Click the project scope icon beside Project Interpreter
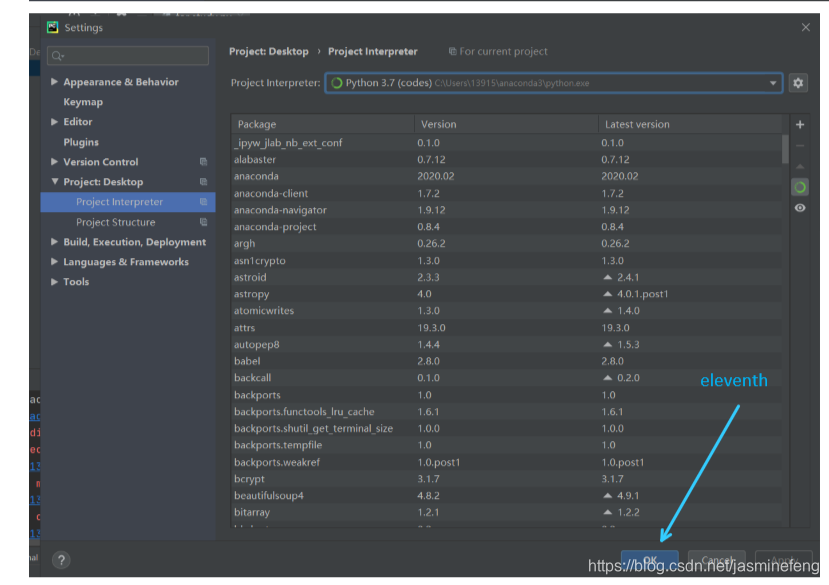The image size is (829, 585). [203, 202]
